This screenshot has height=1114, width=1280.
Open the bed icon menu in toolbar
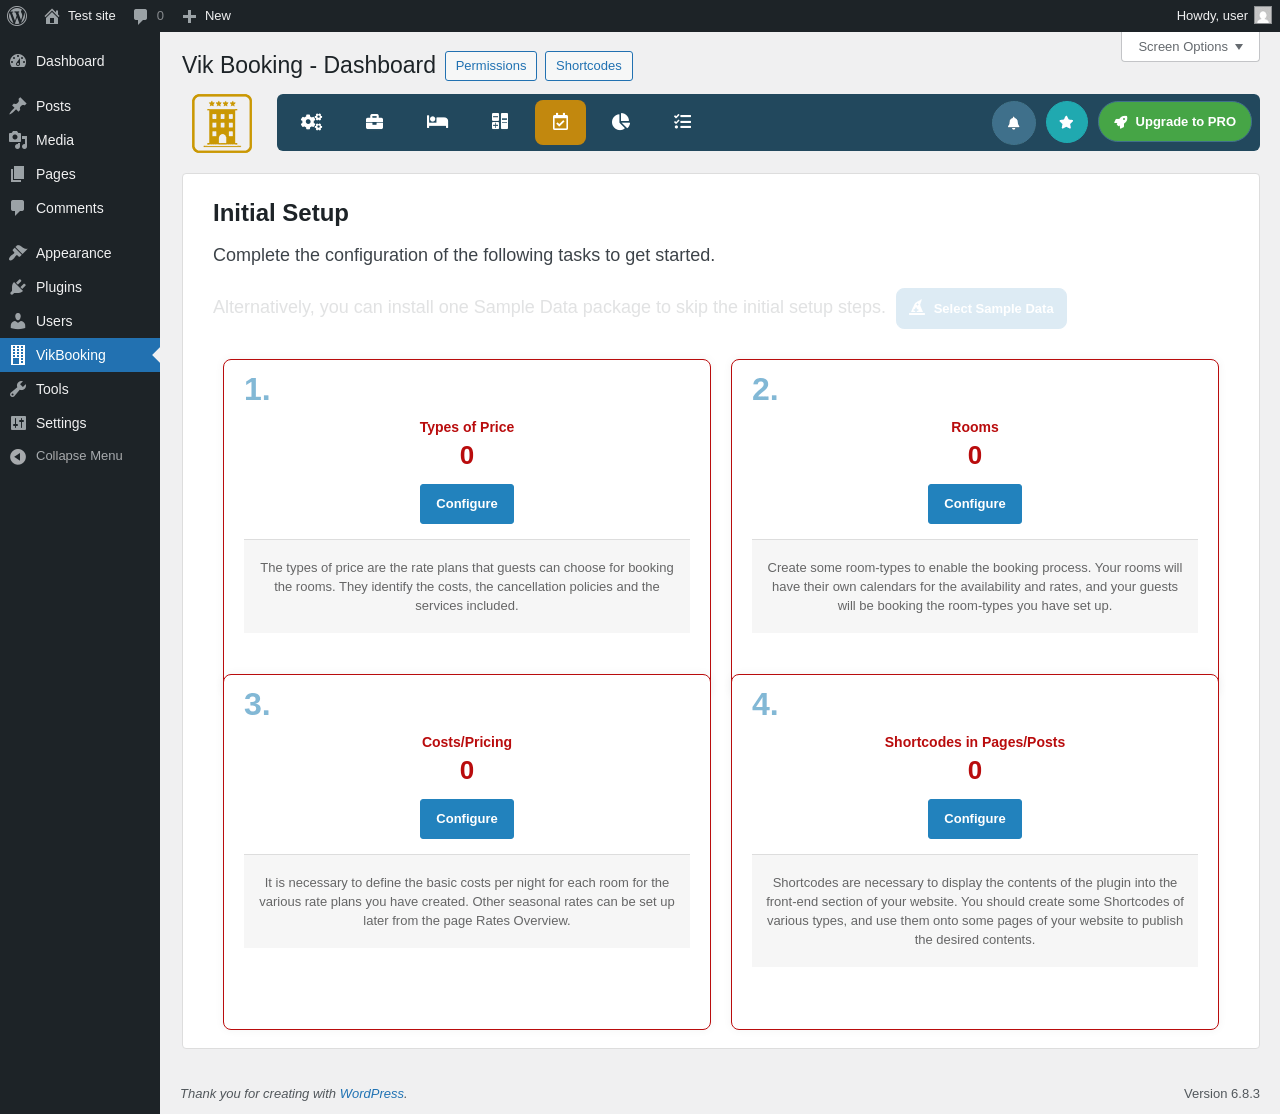click(437, 122)
